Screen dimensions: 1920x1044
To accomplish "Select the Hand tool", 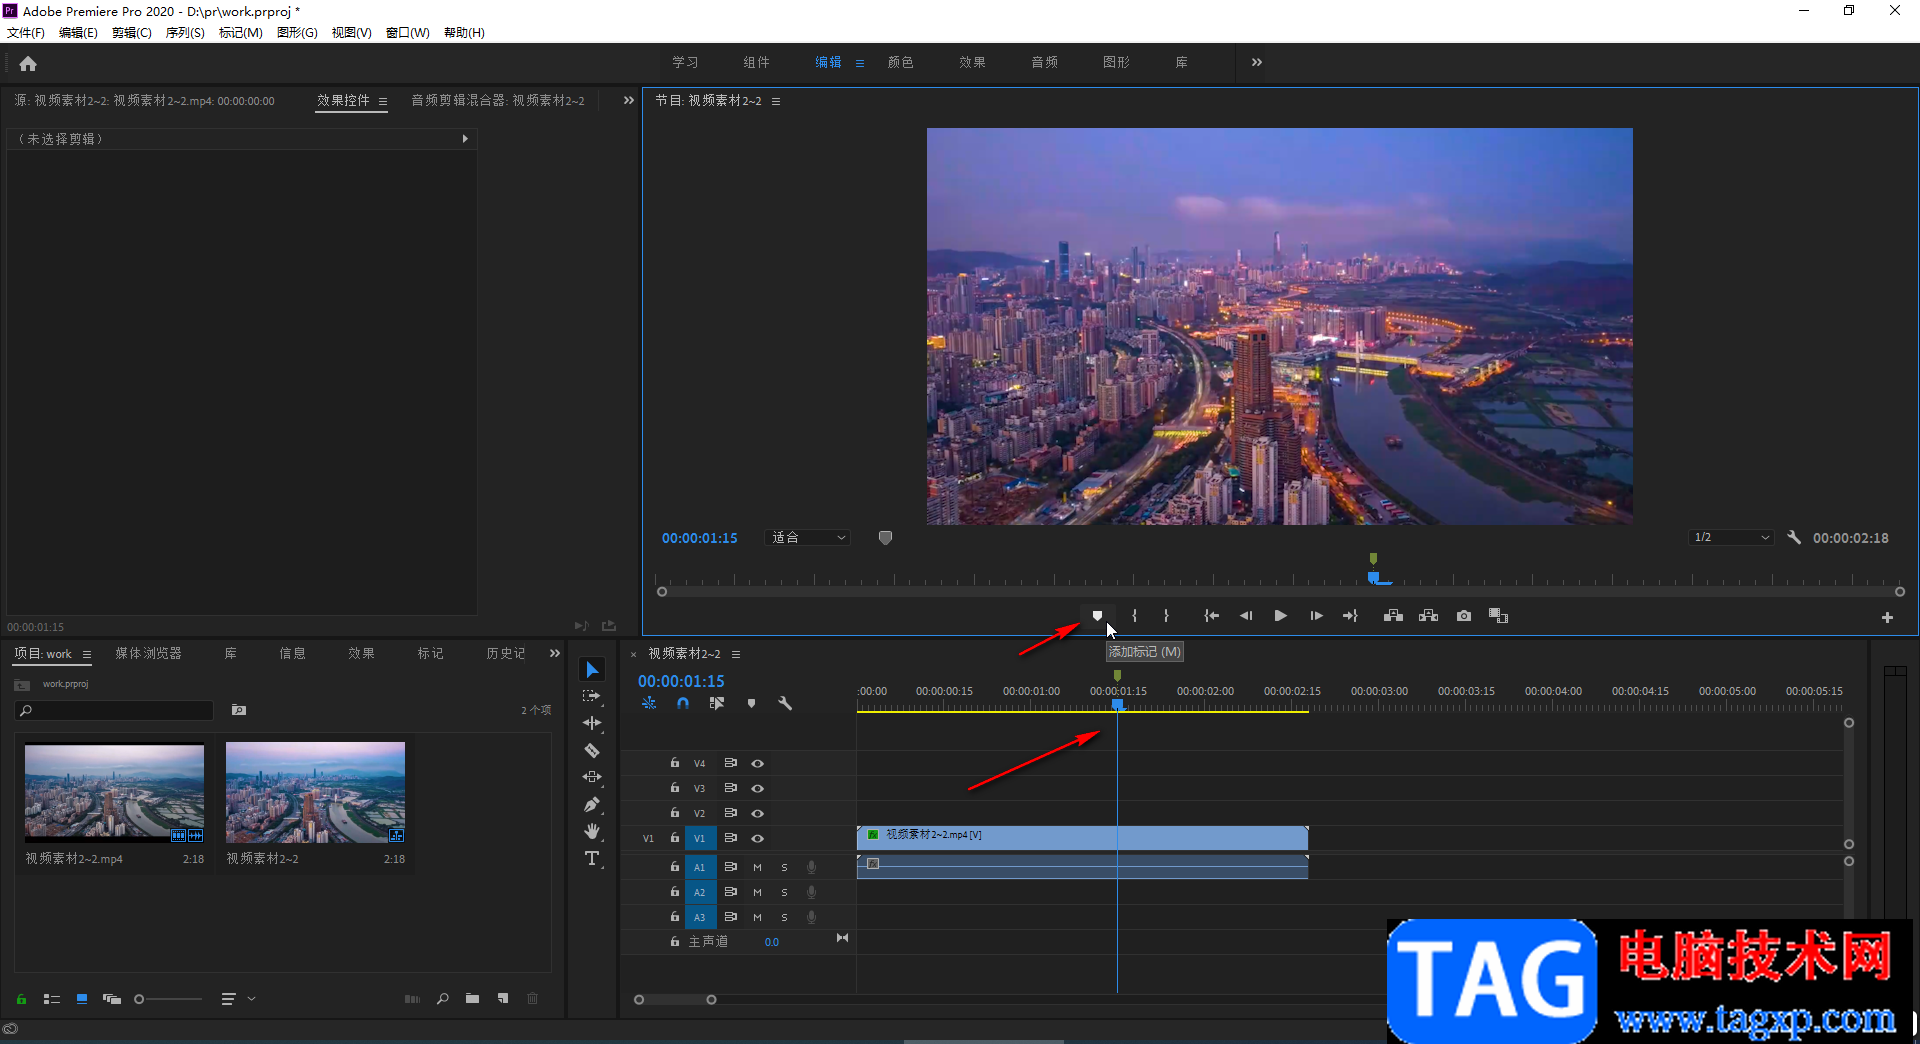I will tap(592, 831).
